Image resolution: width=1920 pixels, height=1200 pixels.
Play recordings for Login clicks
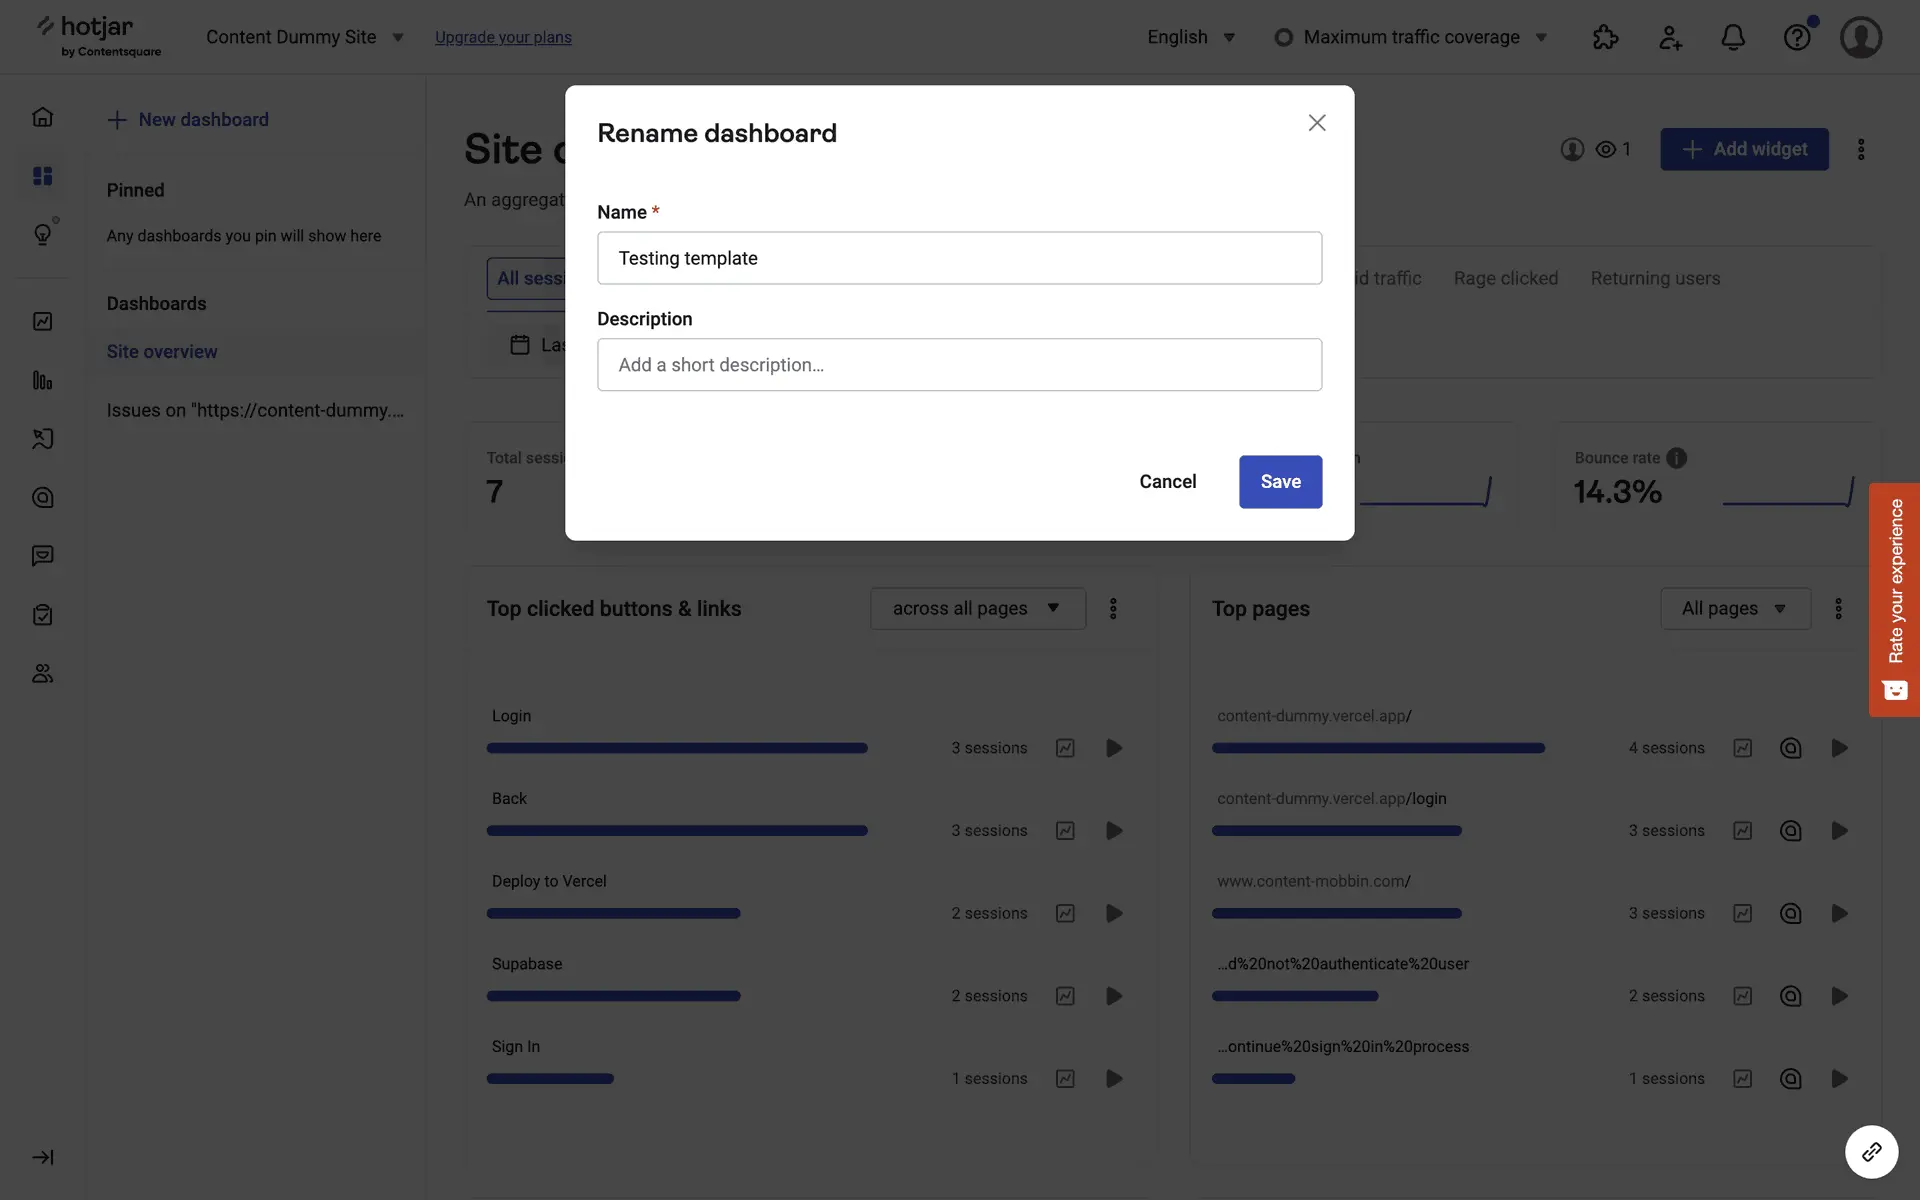[x=1113, y=748]
